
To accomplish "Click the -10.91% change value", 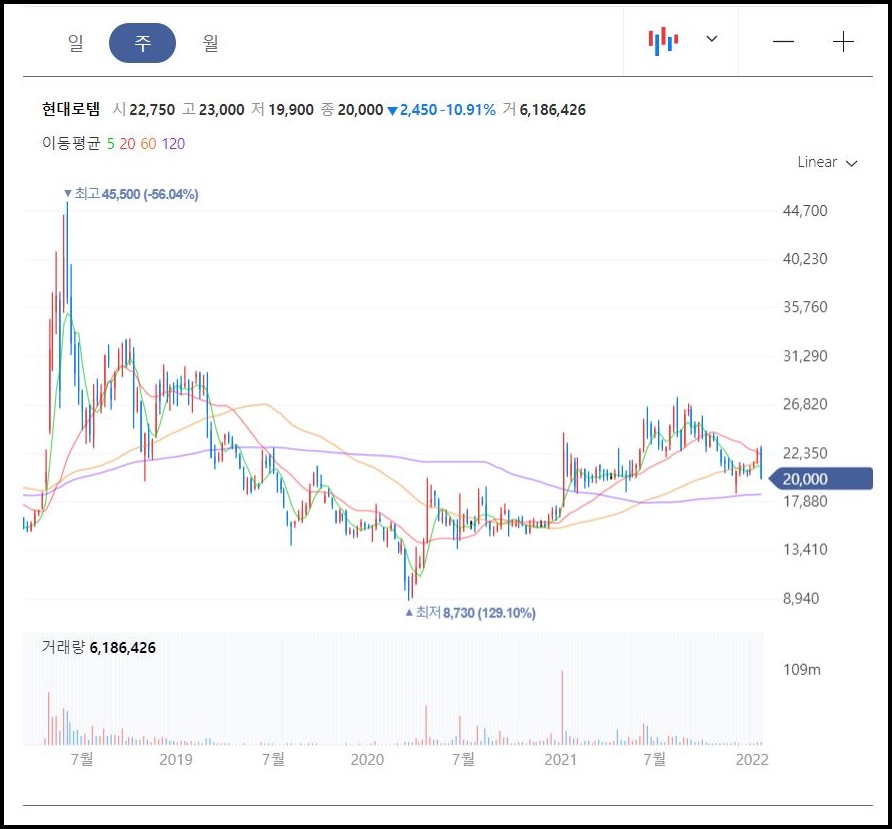I will tap(467, 110).
